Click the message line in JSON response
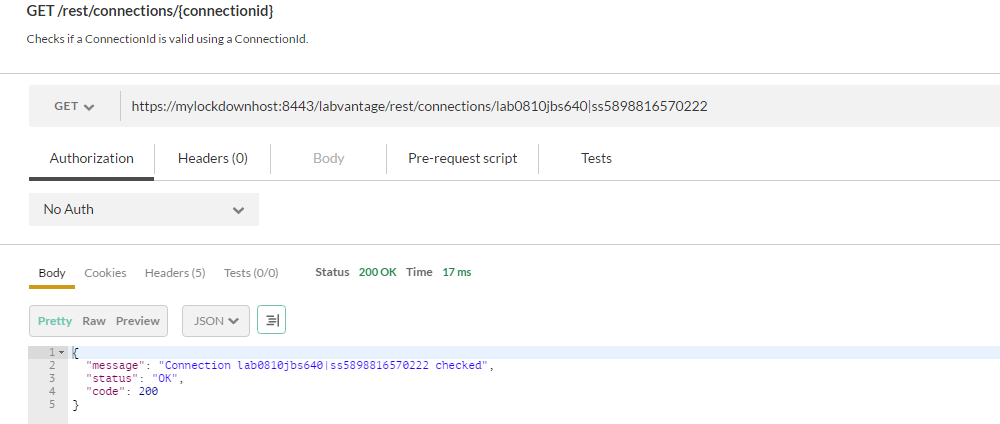The image size is (1000, 424). (x=290, y=365)
